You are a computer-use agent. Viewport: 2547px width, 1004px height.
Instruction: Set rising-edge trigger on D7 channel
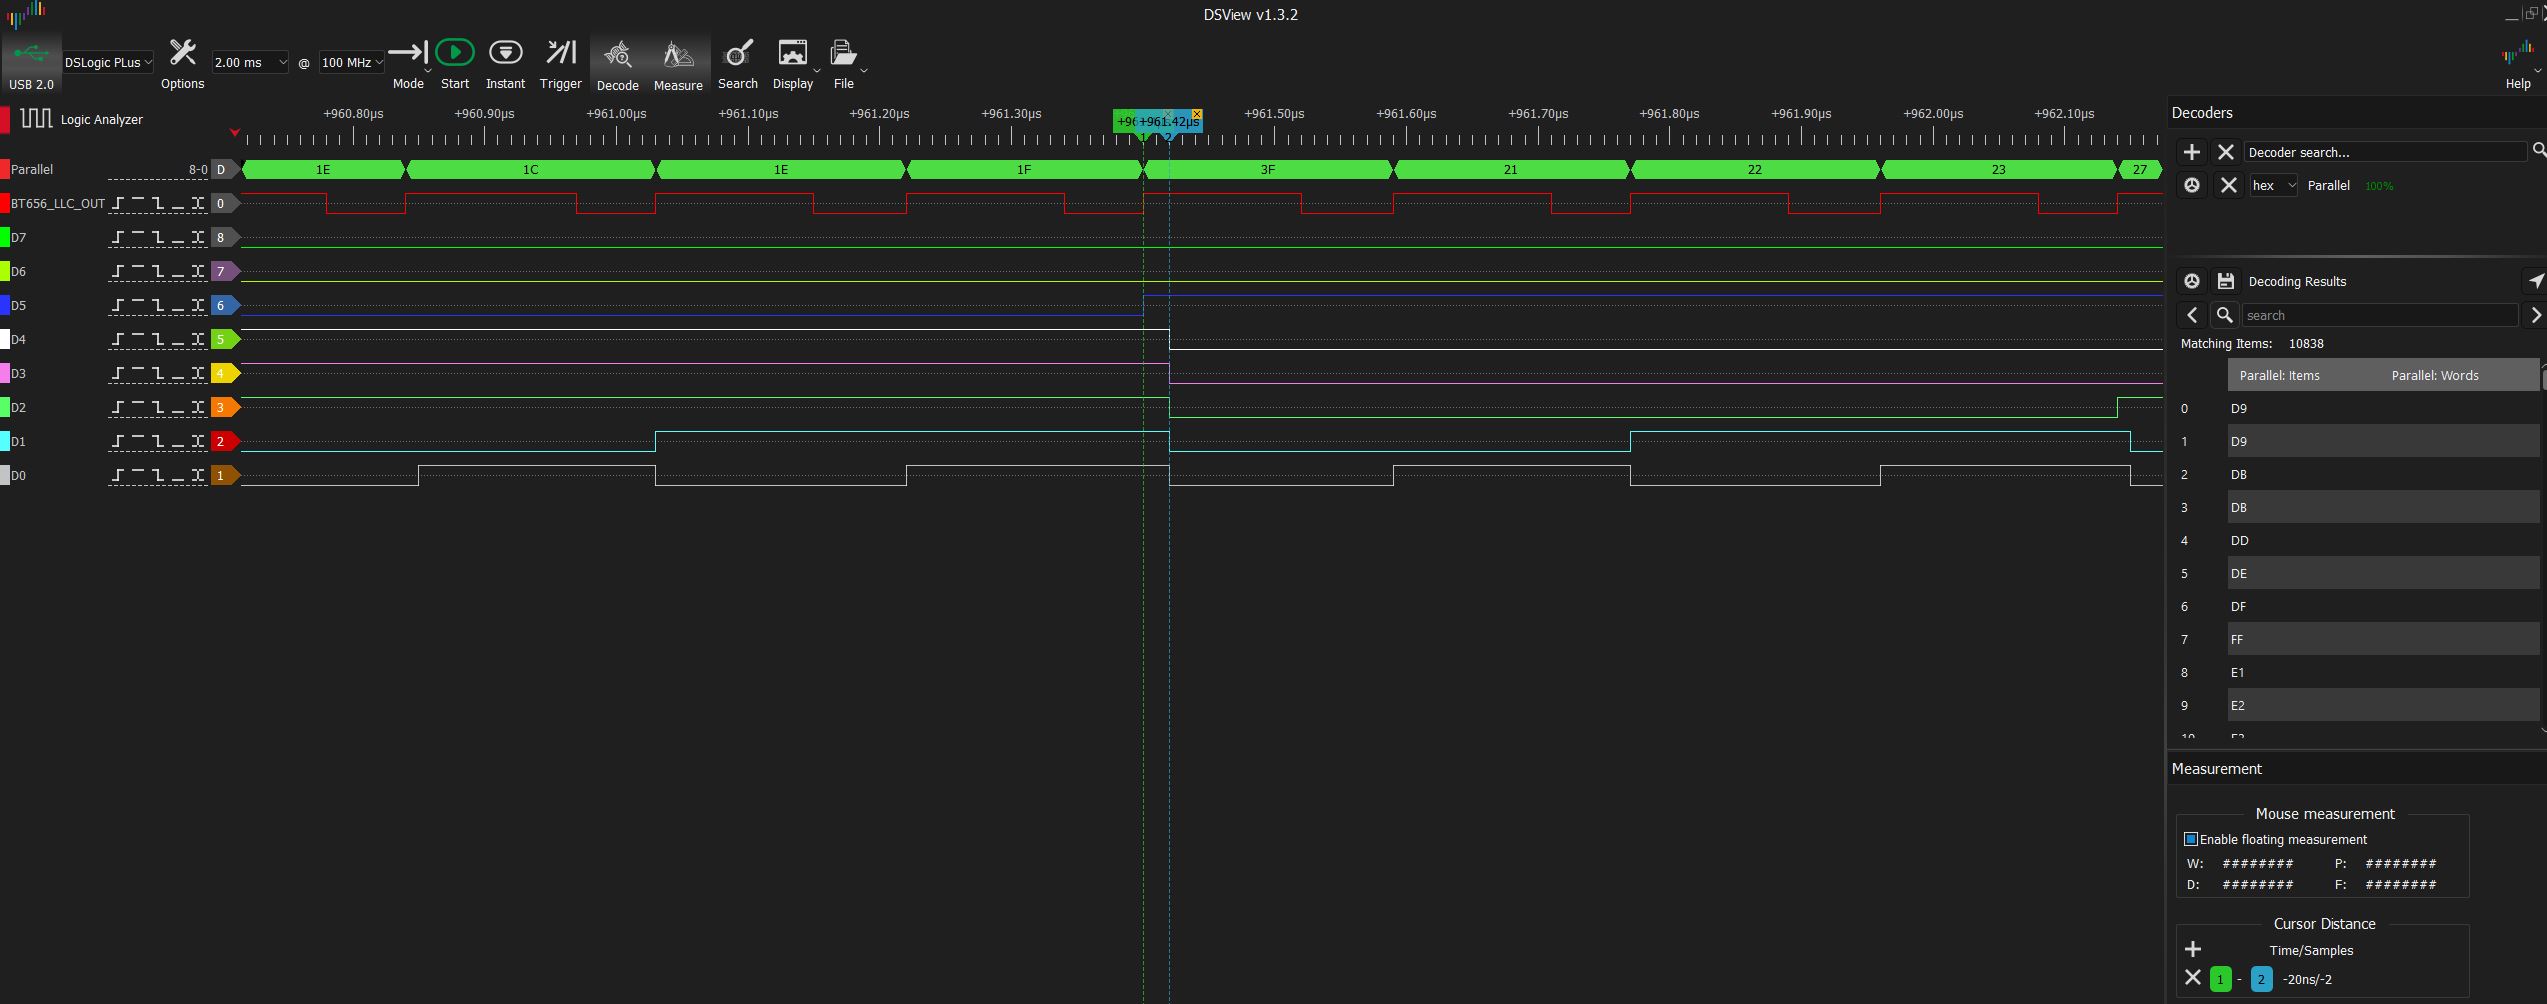(x=119, y=237)
